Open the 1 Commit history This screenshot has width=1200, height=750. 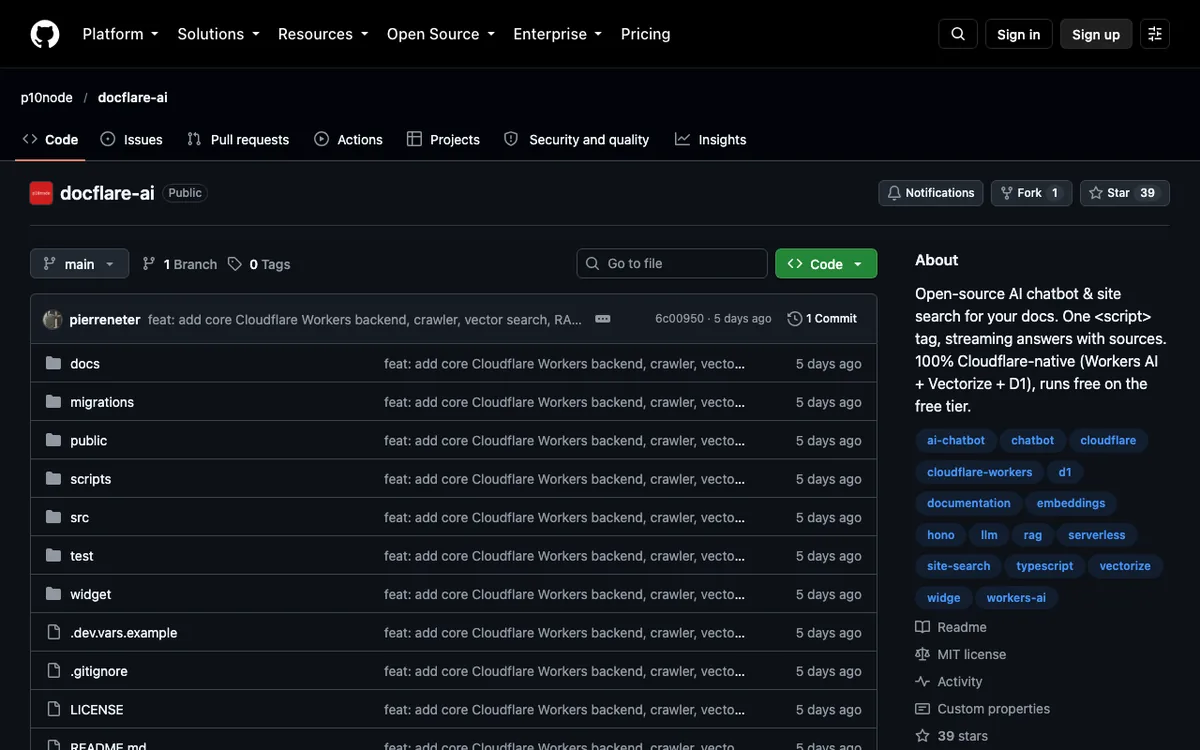pos(822,319)
